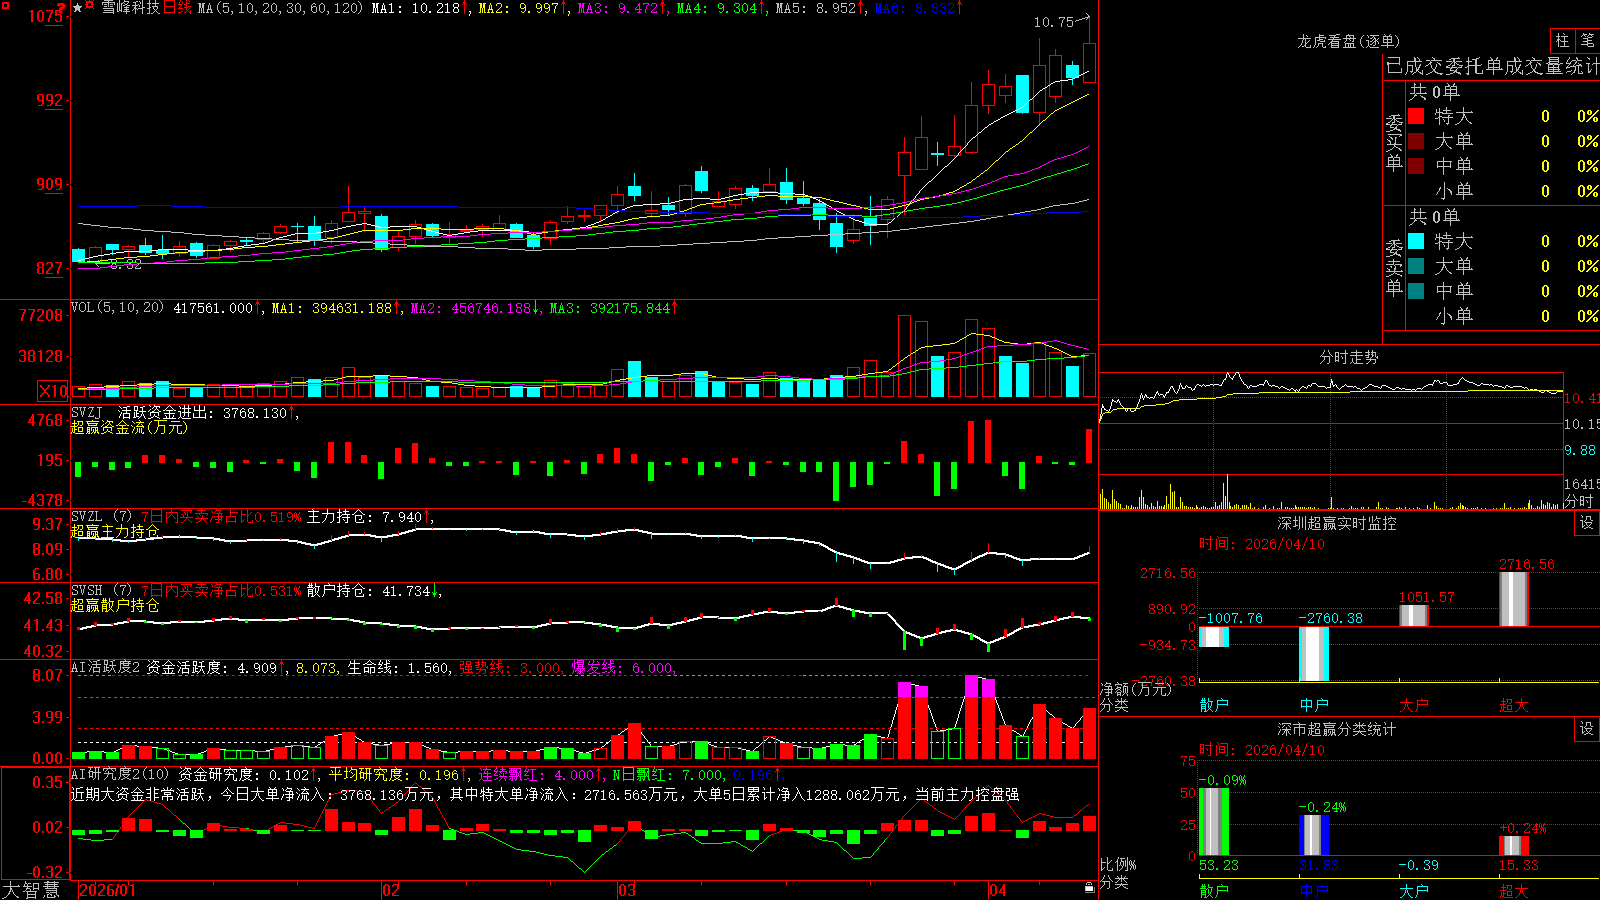Click the 龙虎看盘(逐单) panel title

1348,41
